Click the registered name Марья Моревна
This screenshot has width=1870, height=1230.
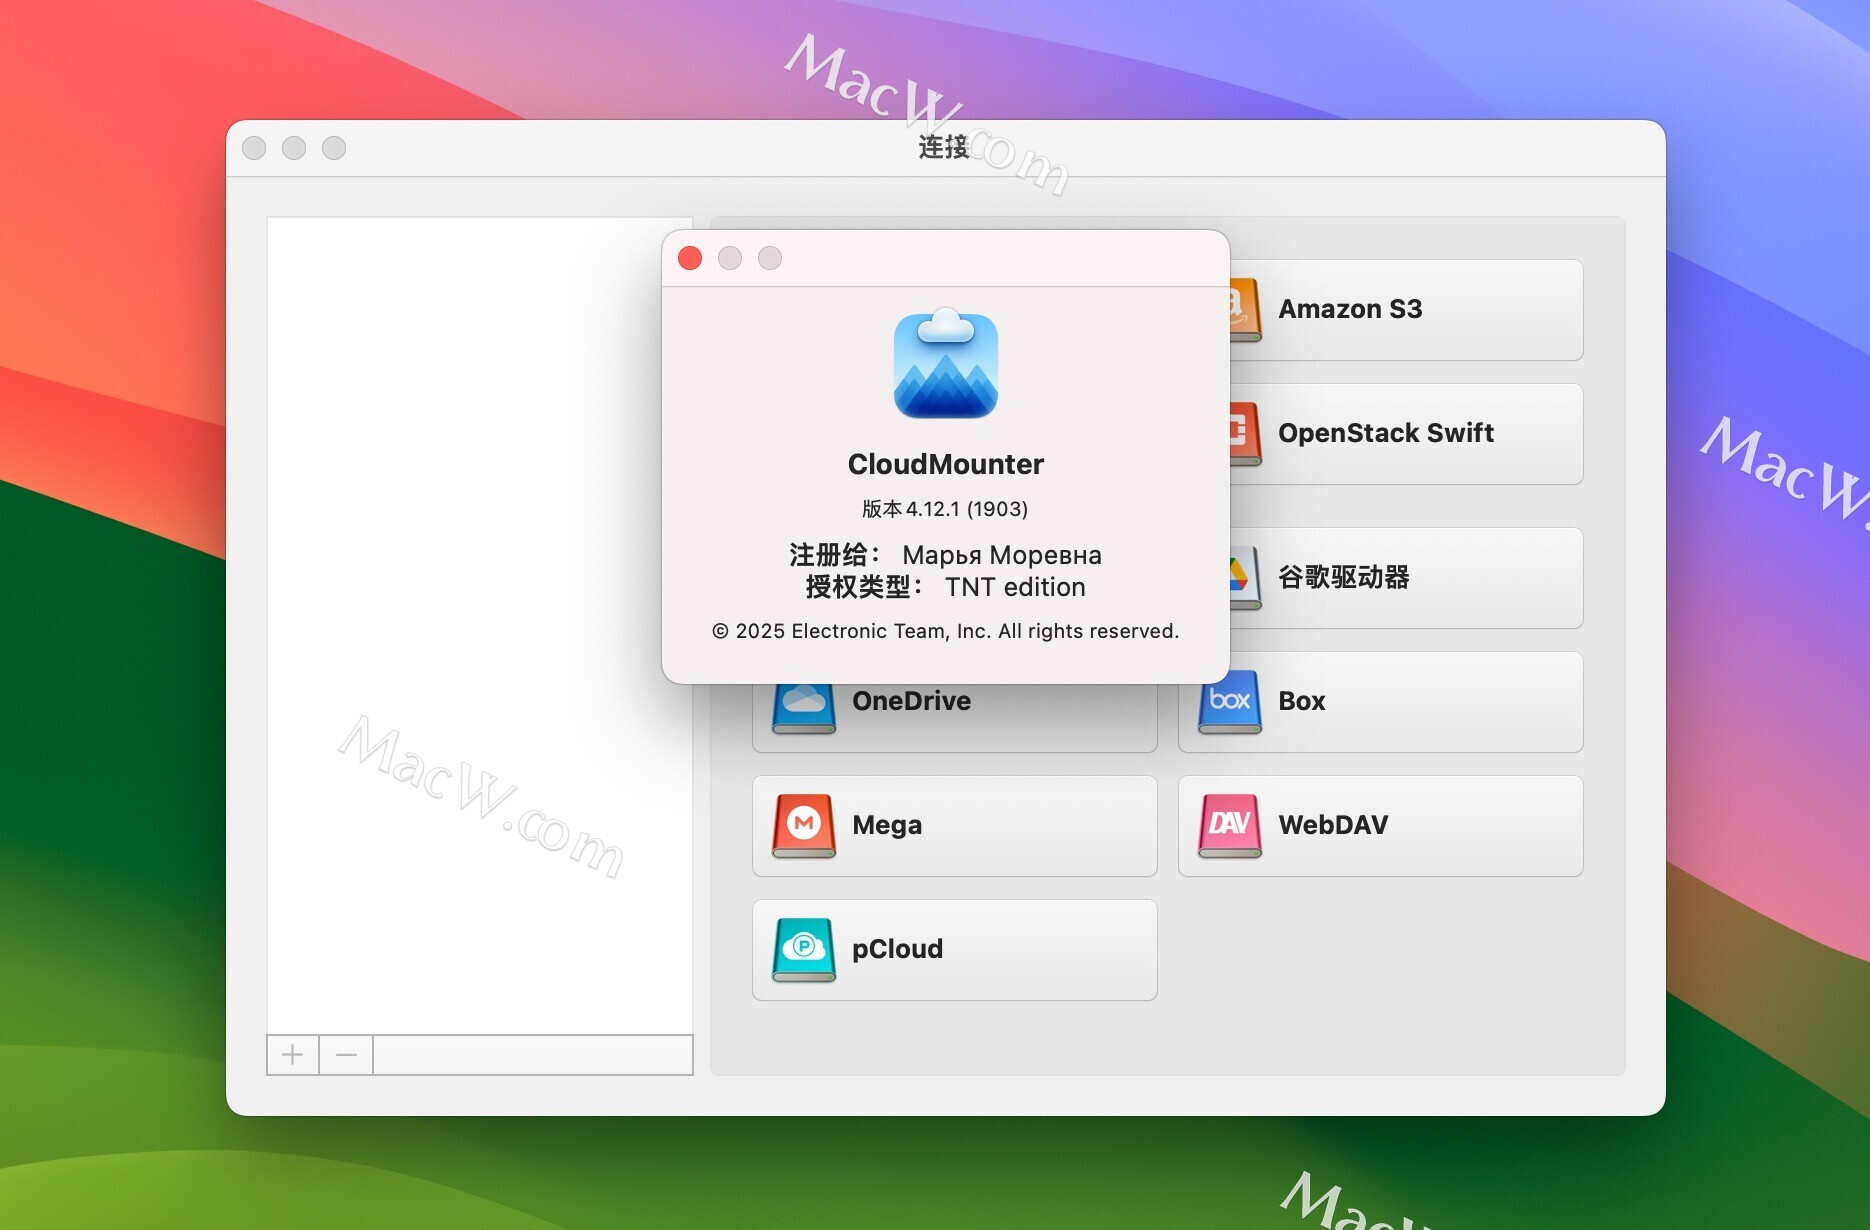pyautogui.click(x=1002, y=555)
